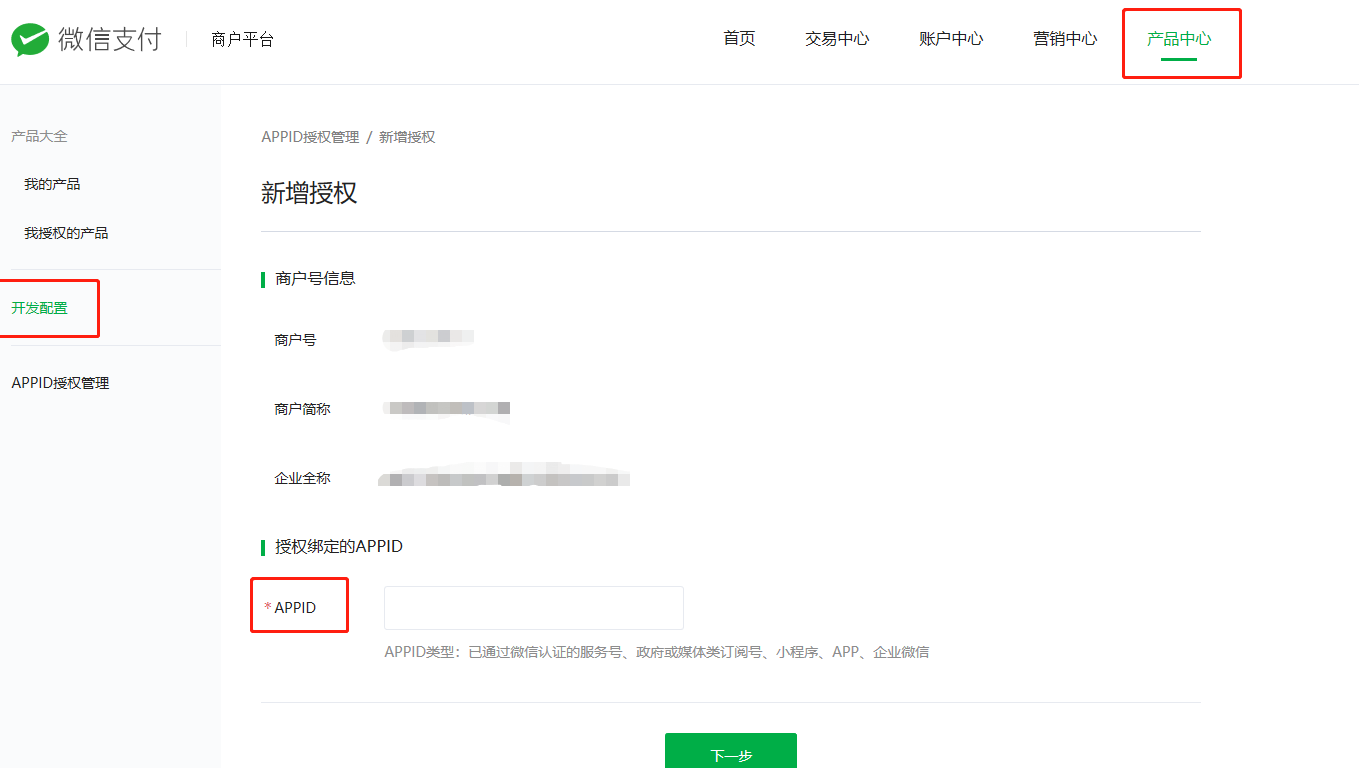
Task: Click the 商户号信息 section heading
Action: tap(315, 278)
